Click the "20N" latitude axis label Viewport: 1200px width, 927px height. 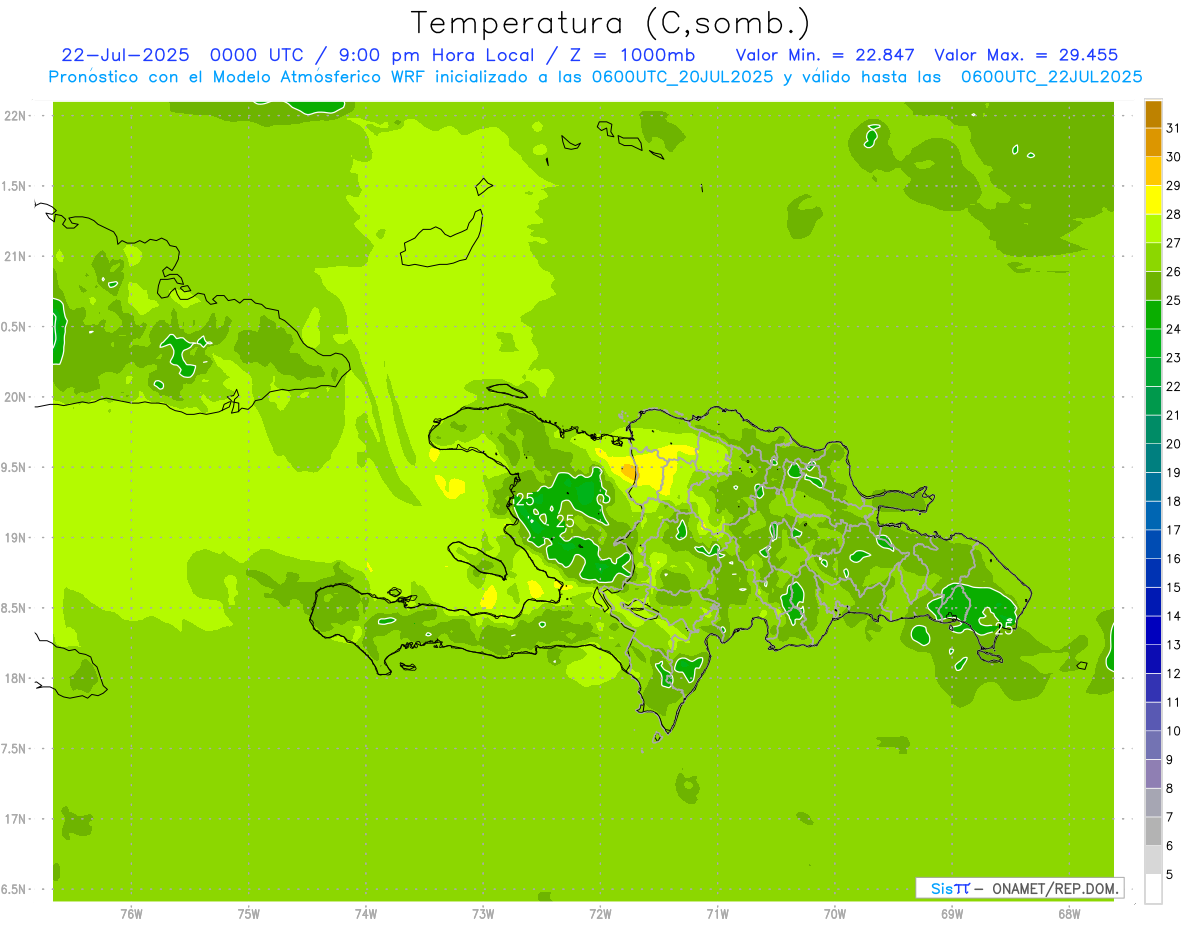click(x=16, y=397)
